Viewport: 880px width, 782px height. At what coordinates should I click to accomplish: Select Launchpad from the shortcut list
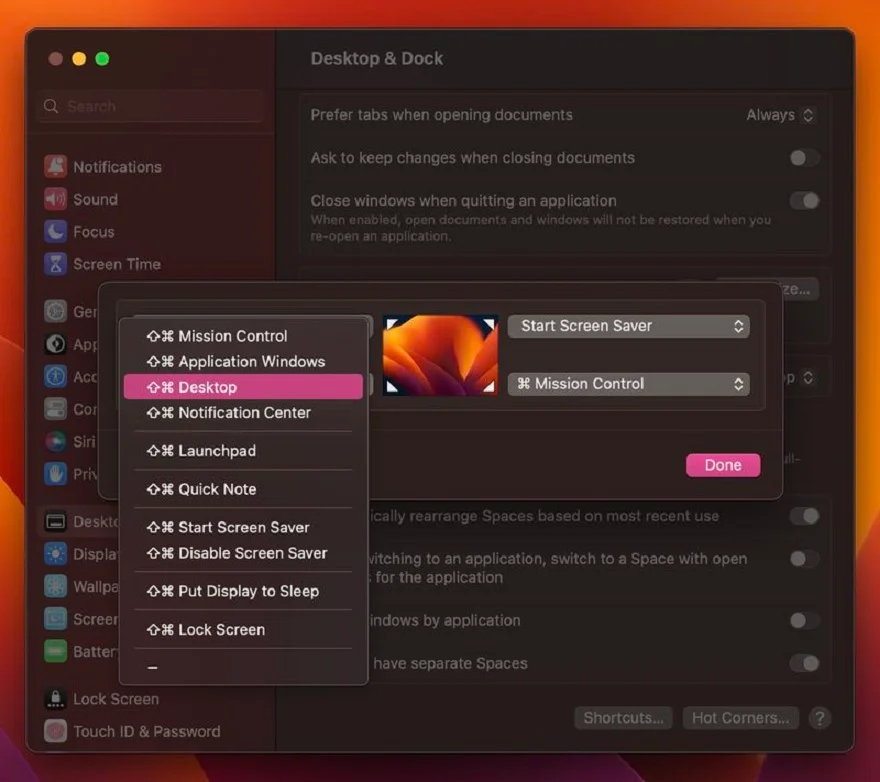pos(210,450)
